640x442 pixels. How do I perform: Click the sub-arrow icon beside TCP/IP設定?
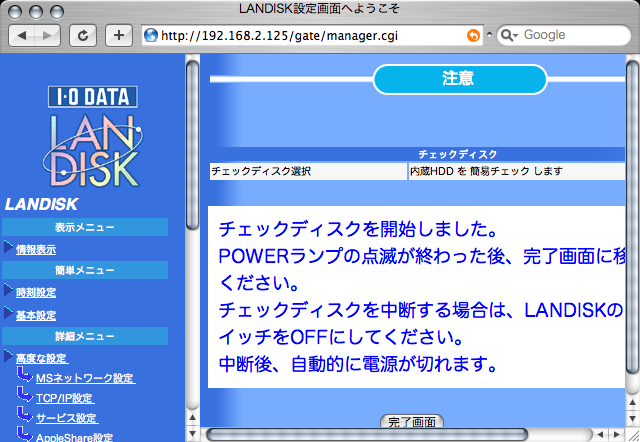24,395
